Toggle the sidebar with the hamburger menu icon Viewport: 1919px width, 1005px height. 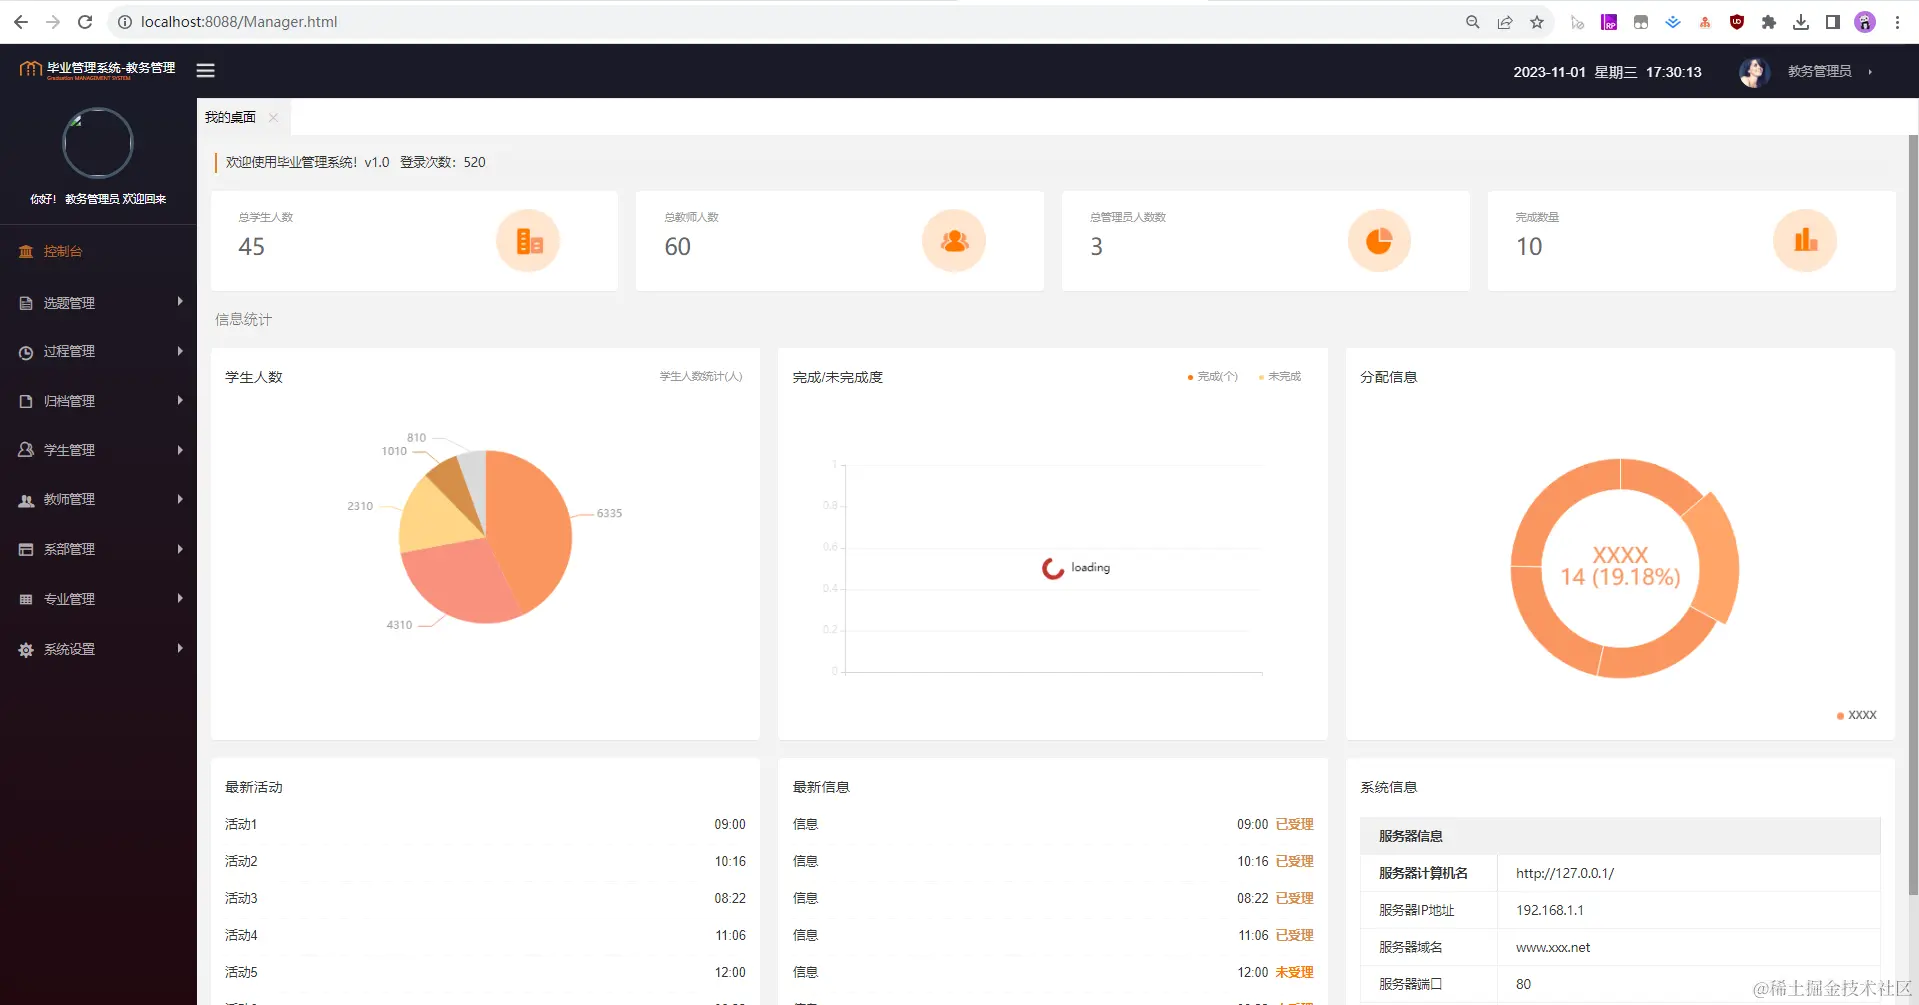tap(206, 70)
